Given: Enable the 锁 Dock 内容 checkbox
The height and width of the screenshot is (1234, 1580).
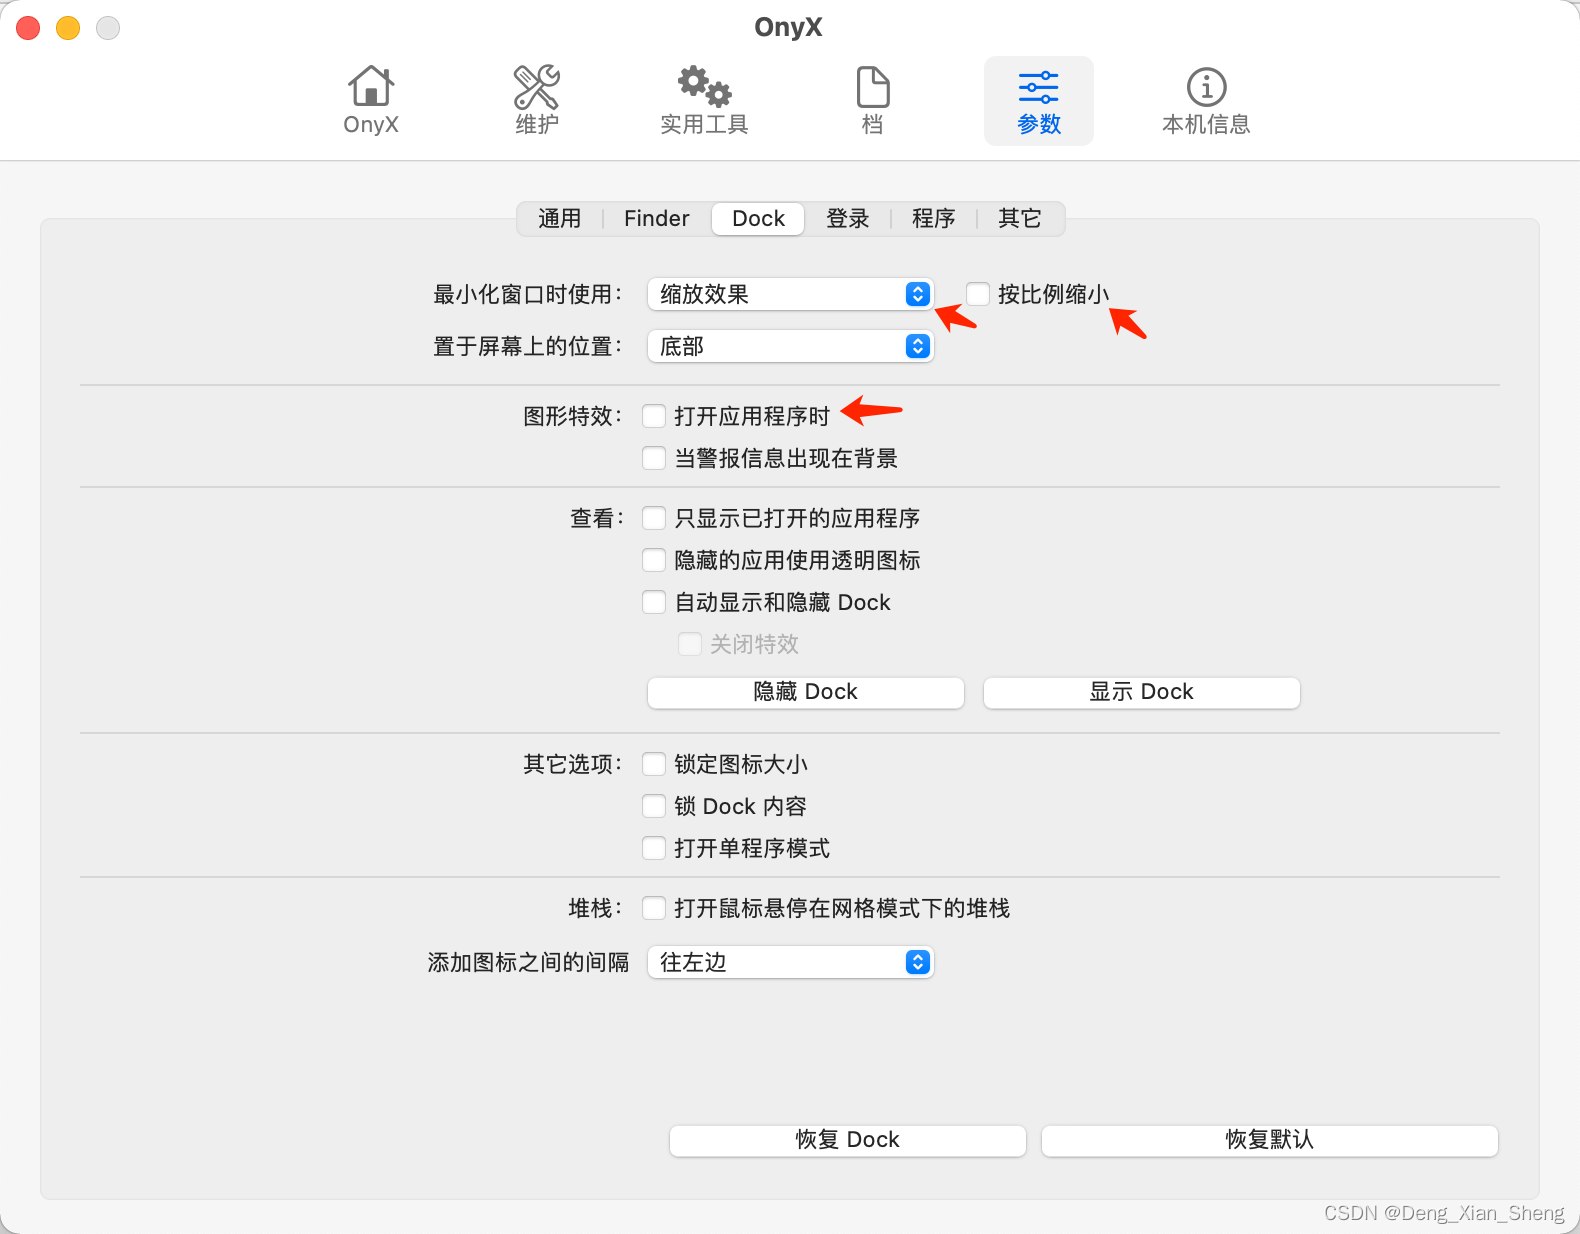Looking at the screenshot, I should coord(654,806).
